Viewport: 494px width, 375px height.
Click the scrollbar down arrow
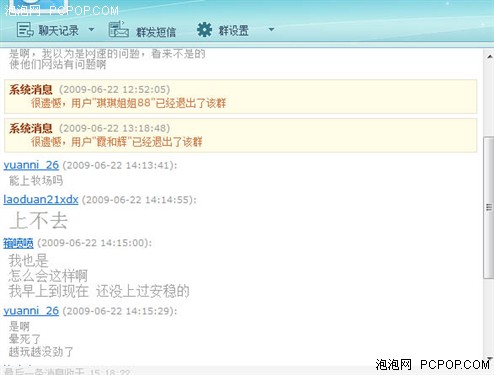click(x=489, y=359)
